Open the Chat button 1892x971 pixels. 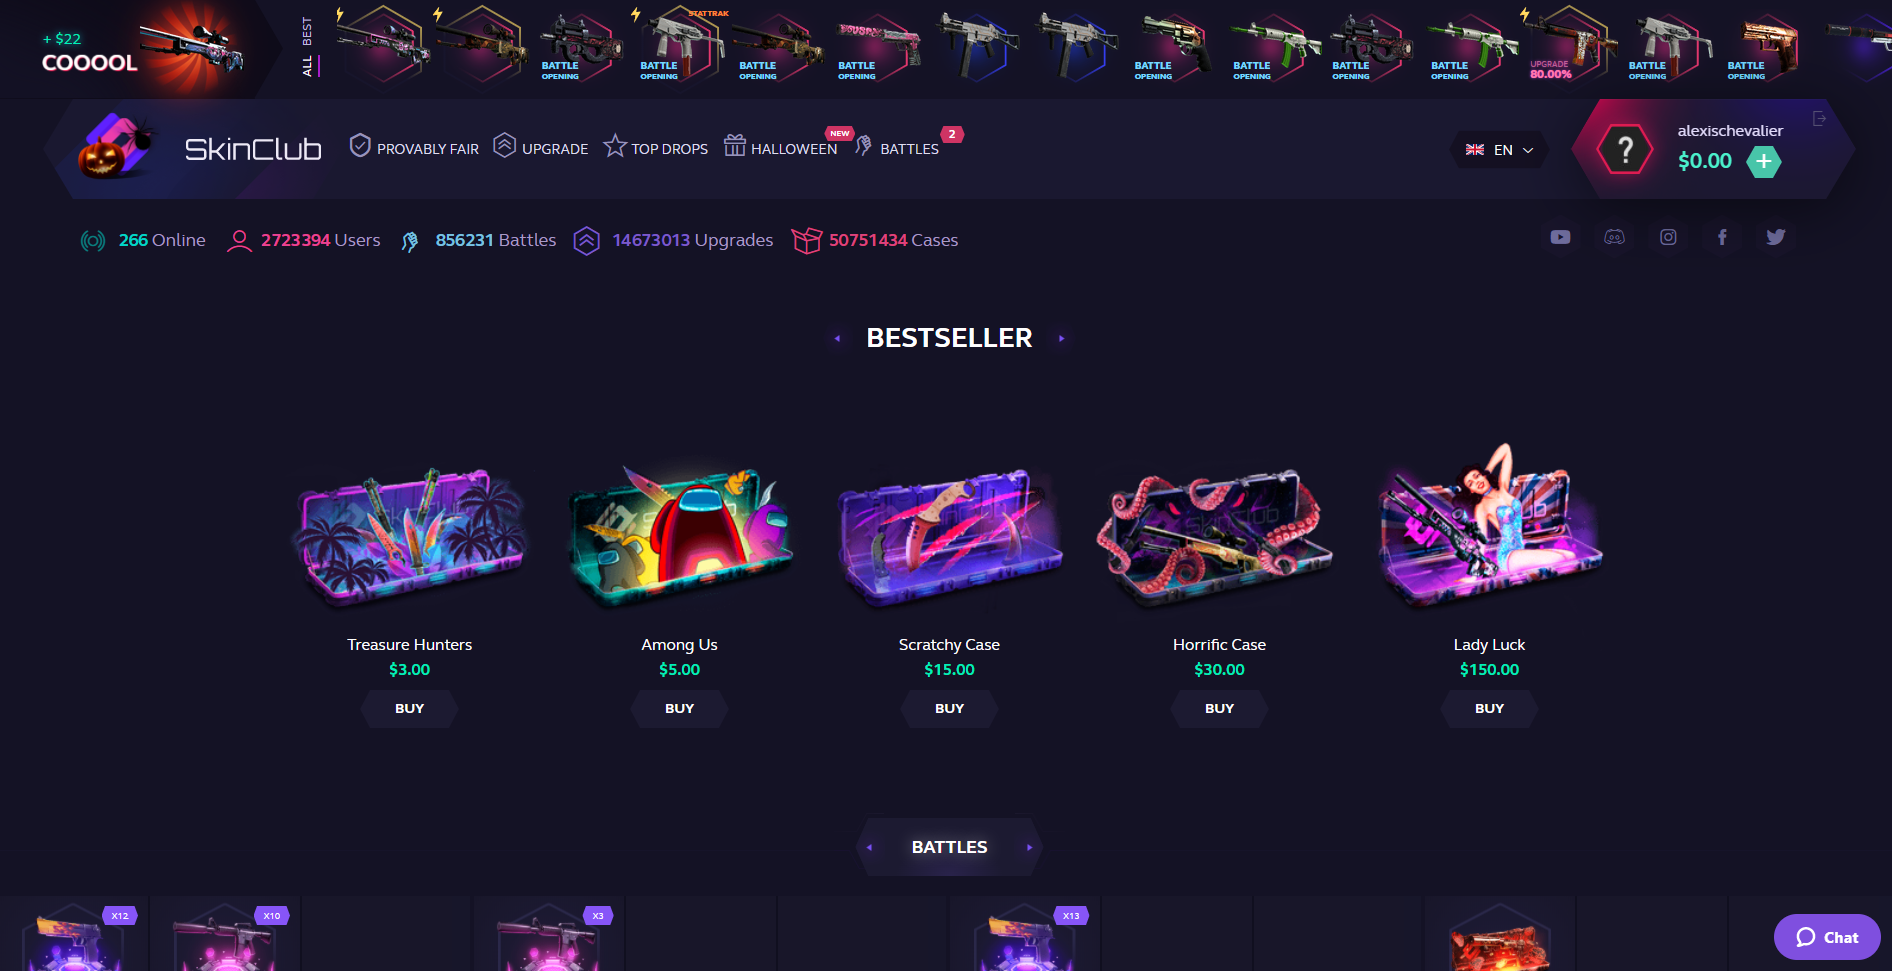pos(1827,937)
